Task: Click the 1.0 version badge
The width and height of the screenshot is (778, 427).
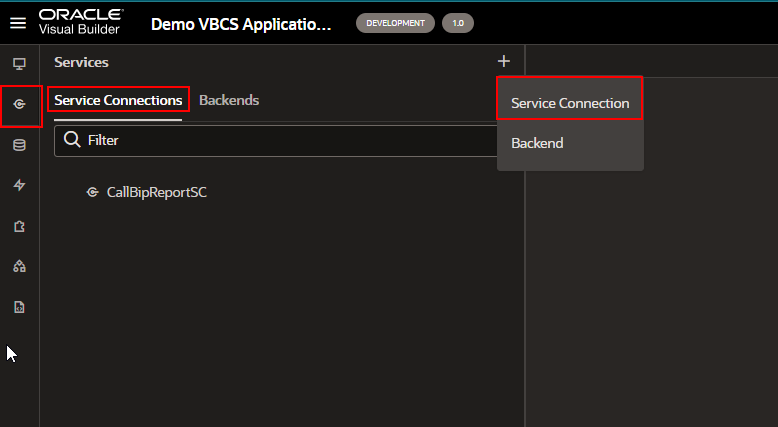Action: point(458,23)
